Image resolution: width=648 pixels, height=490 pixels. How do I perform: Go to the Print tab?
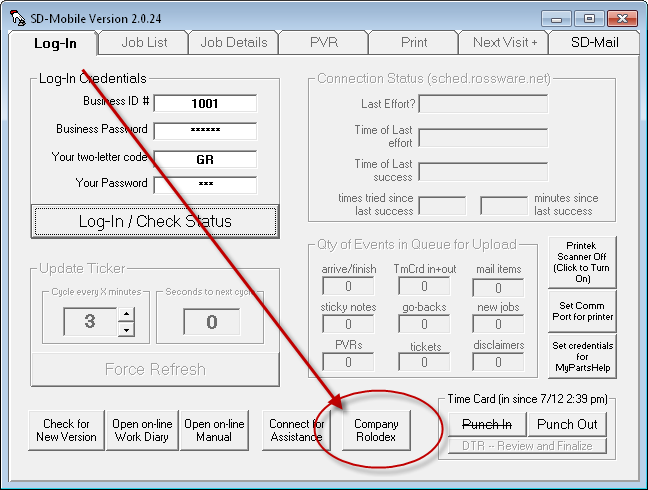click(x=413, y=43)
